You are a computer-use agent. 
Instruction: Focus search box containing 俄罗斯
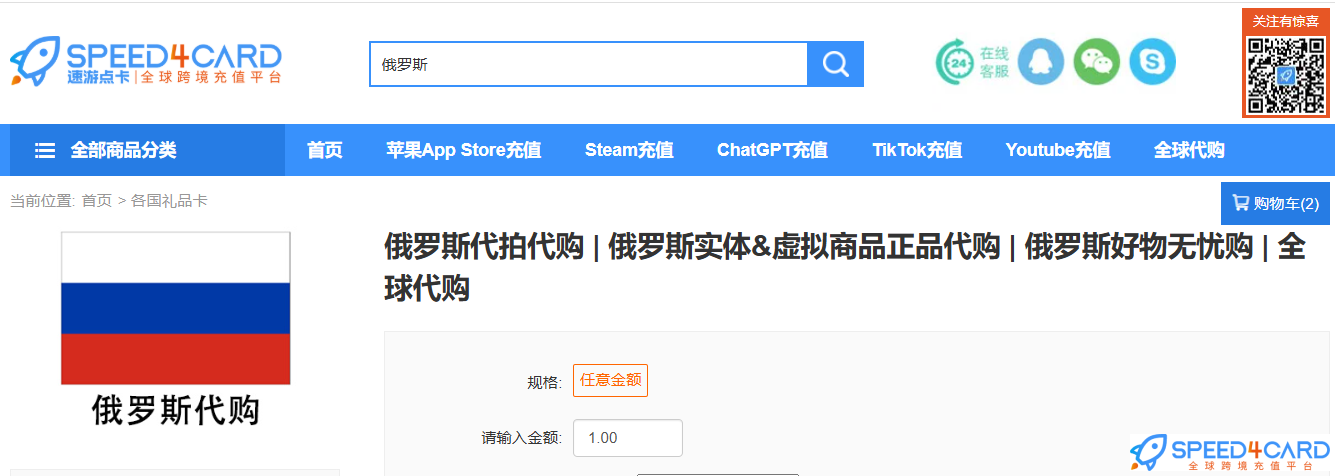coord(588,64)
